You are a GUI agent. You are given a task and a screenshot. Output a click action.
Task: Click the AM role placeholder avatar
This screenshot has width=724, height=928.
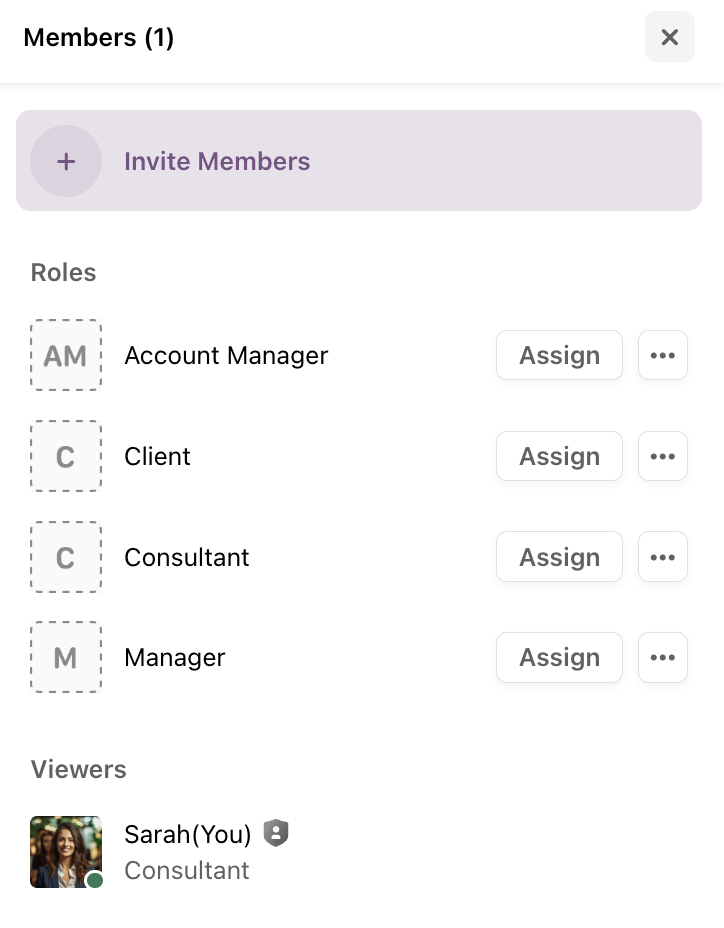point(66,355)
